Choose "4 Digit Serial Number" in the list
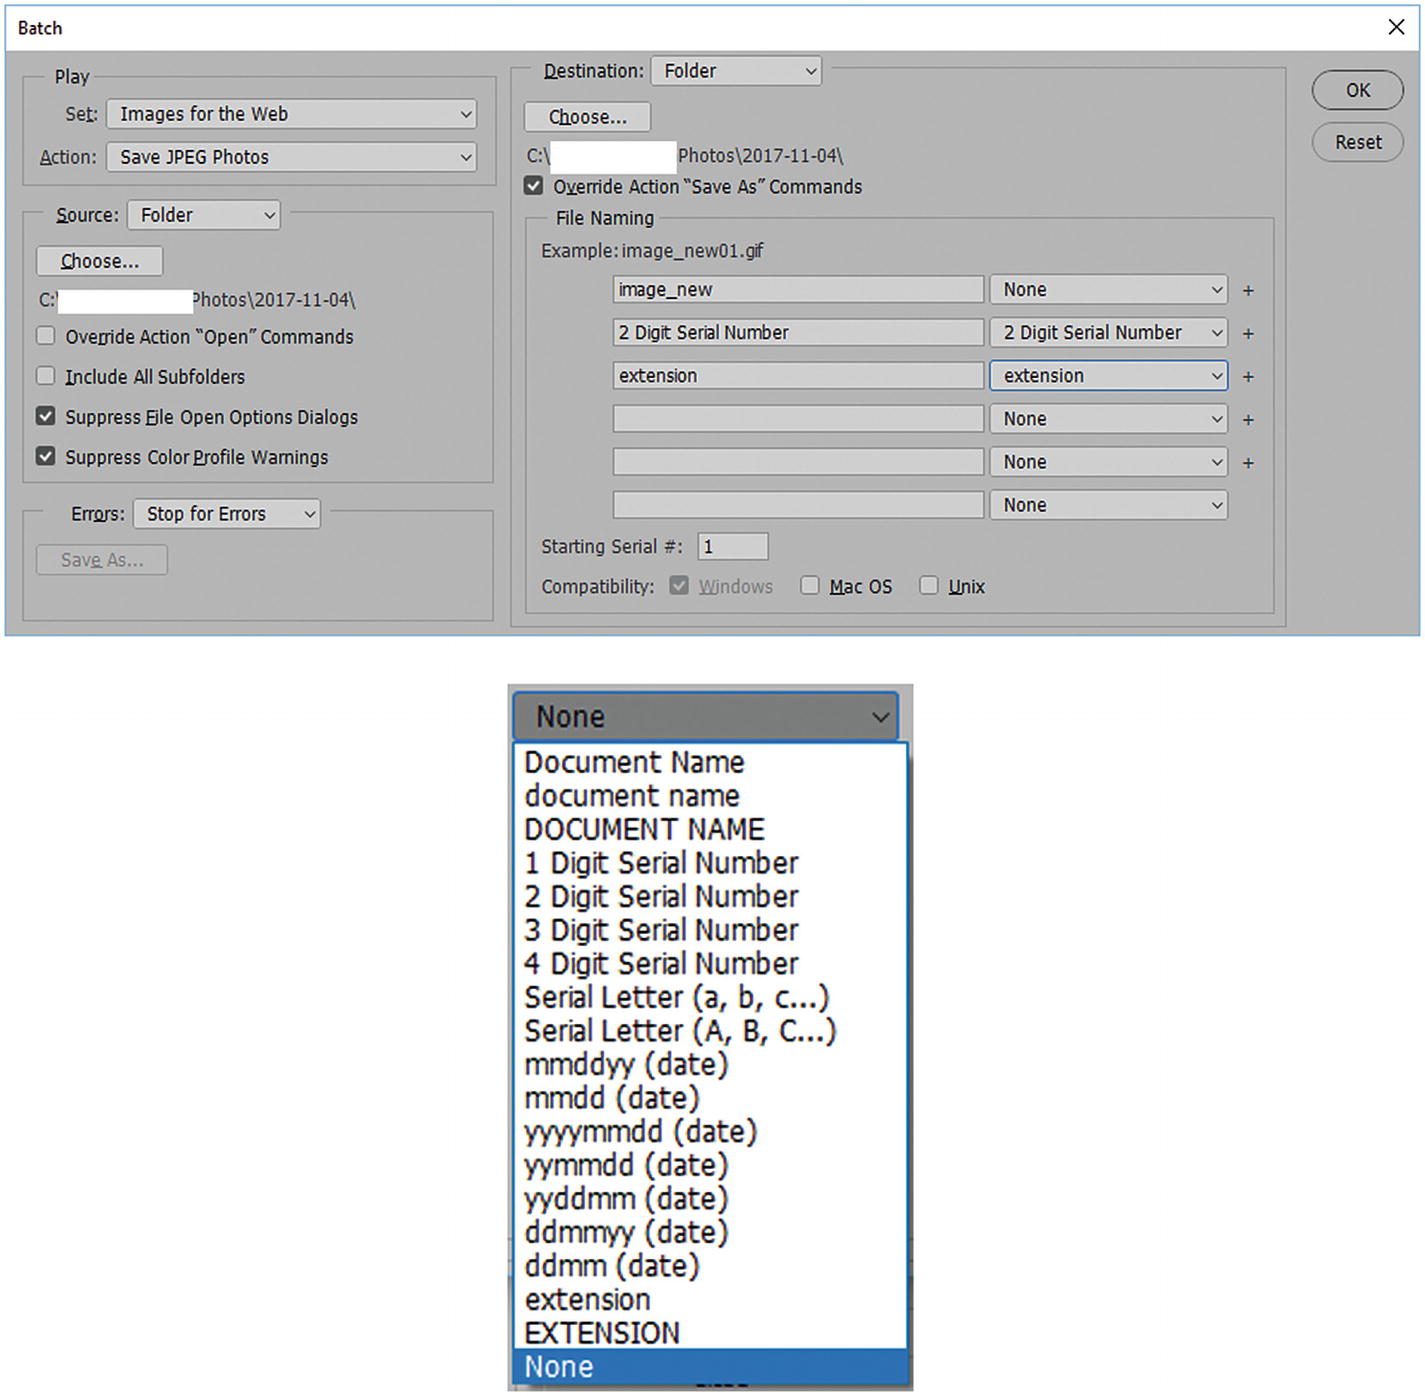 [x=710, y=965]
